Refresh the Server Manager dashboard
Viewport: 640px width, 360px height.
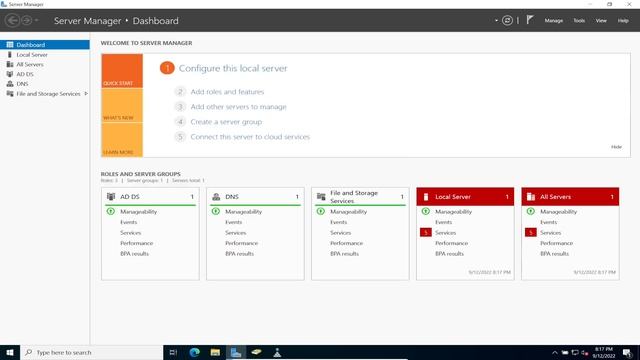point(507,20)
